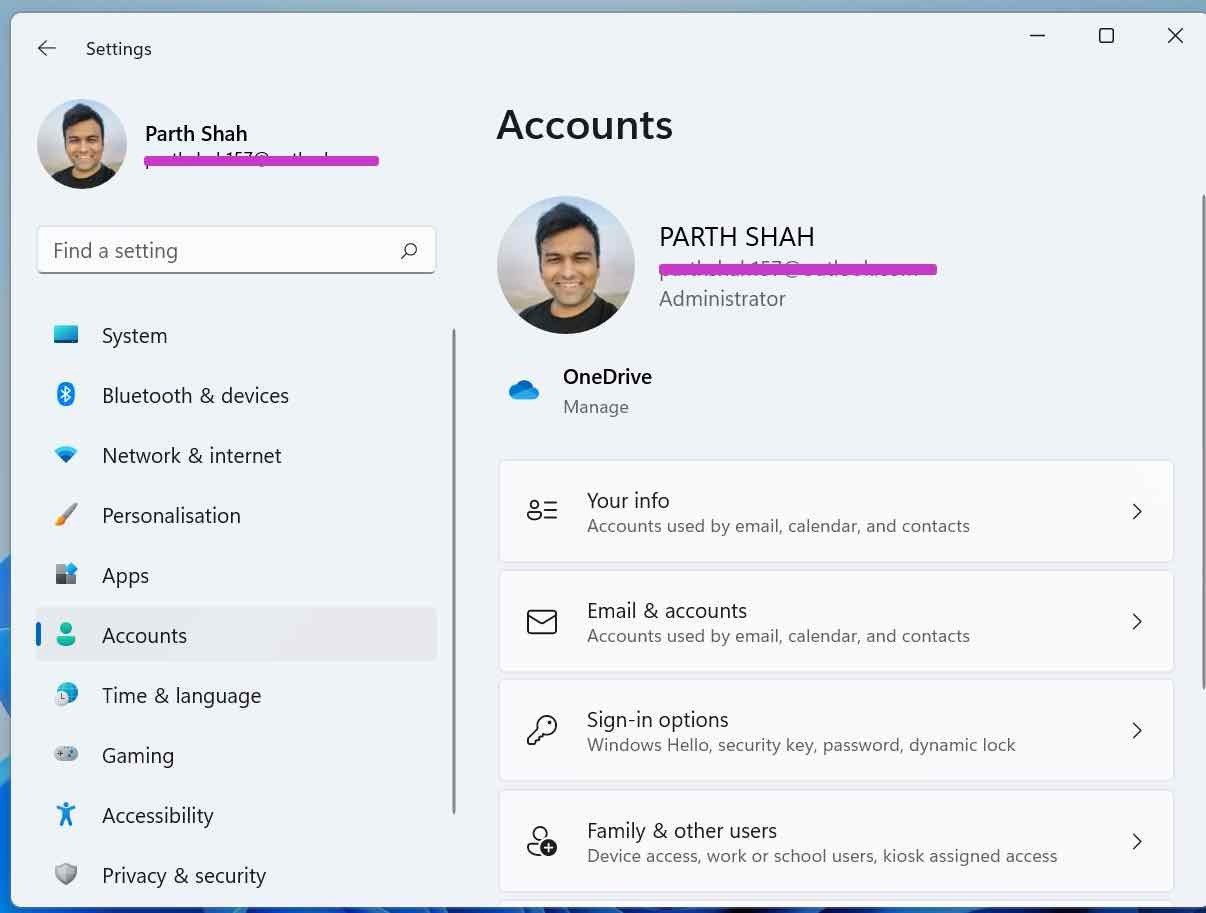Screen dimensions: 1206x913
Task: Click the Your info card icon
Action: pyautogui.click(x=542, y=511)
